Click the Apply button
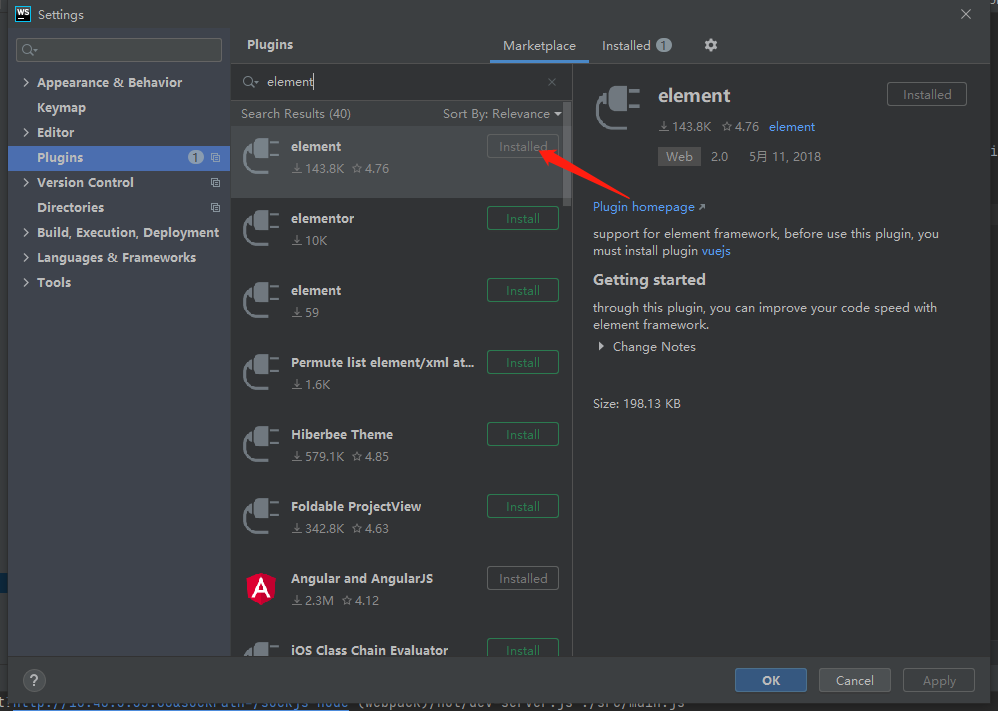This screenshot has height=711, width=998. [x=939, y=680]
